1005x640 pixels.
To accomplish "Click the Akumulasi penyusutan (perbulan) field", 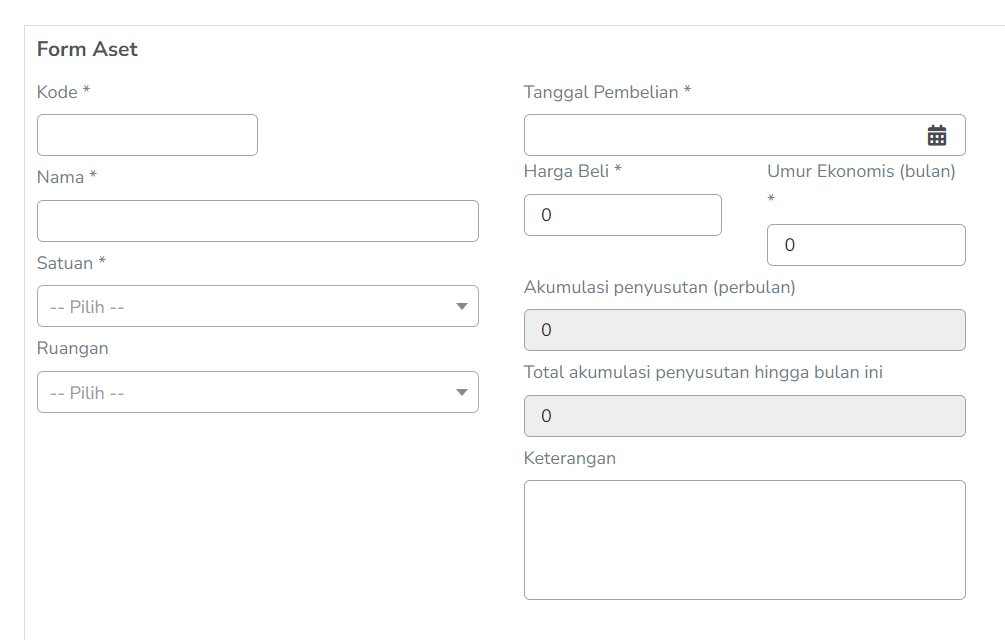I will [x=744, y=330].
